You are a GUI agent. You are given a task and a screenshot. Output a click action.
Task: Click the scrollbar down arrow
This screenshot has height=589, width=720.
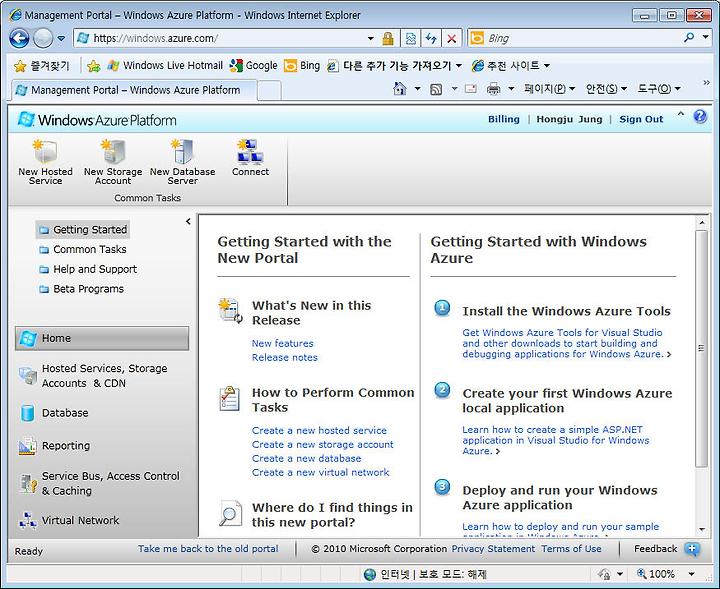(702, 529)
